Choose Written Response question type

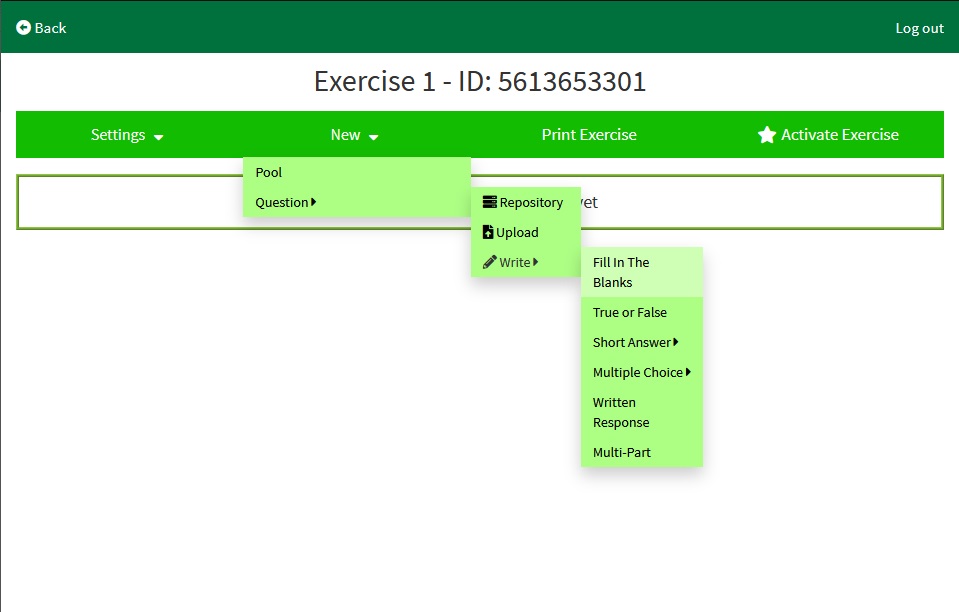point(621,412)
